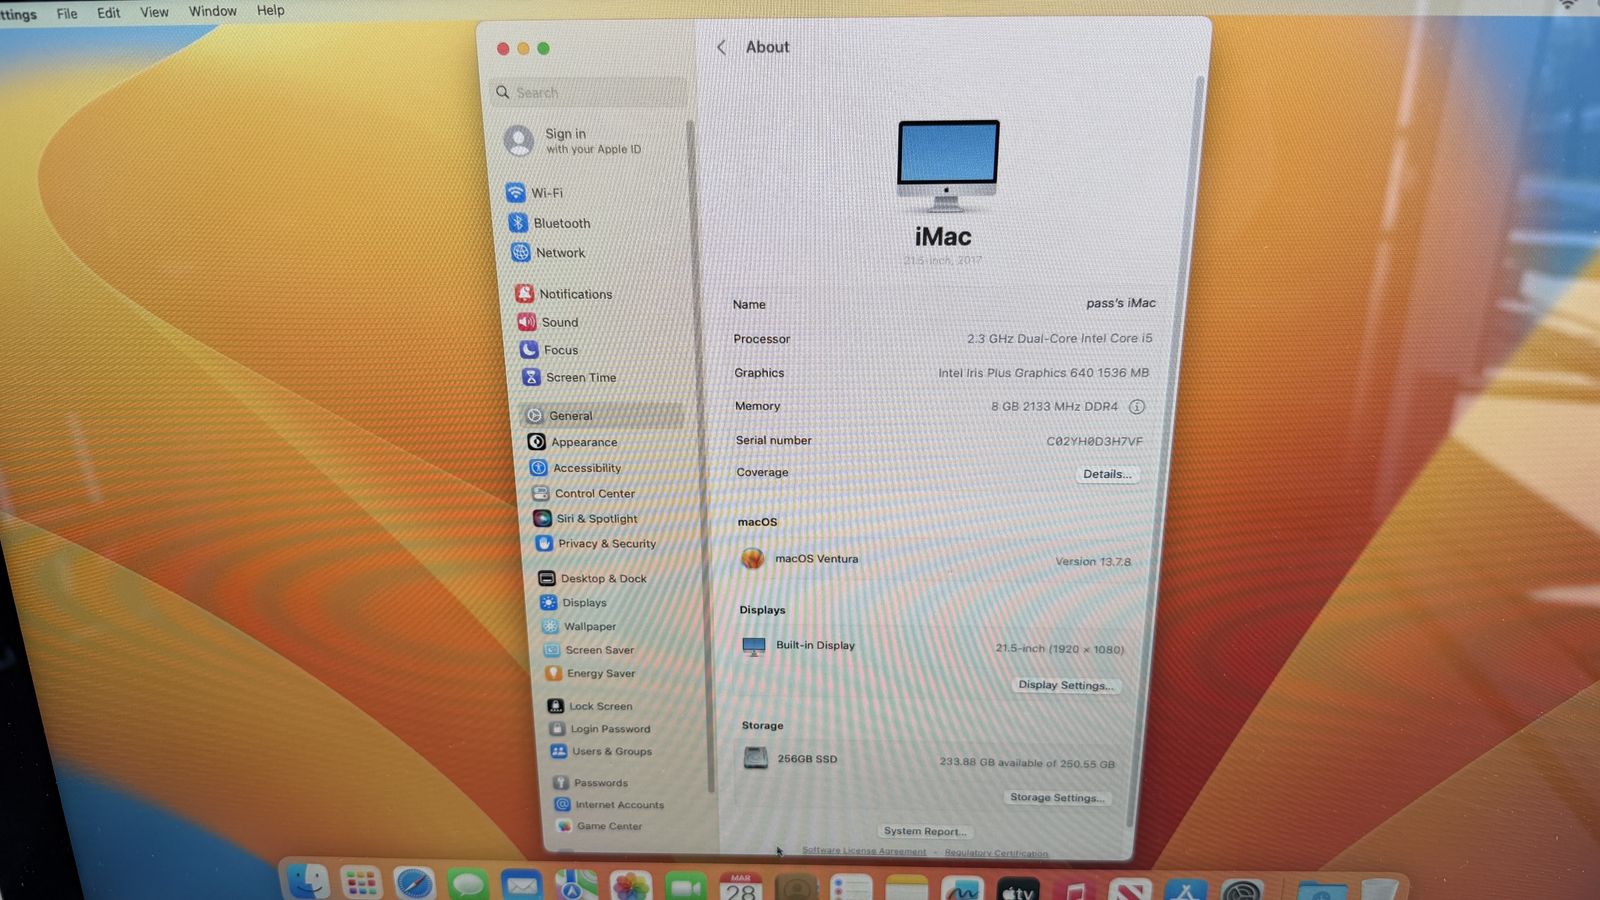Click the Storage Settings button
The height and width of the screenshot is (900, 1600).
coord(1057,797)
